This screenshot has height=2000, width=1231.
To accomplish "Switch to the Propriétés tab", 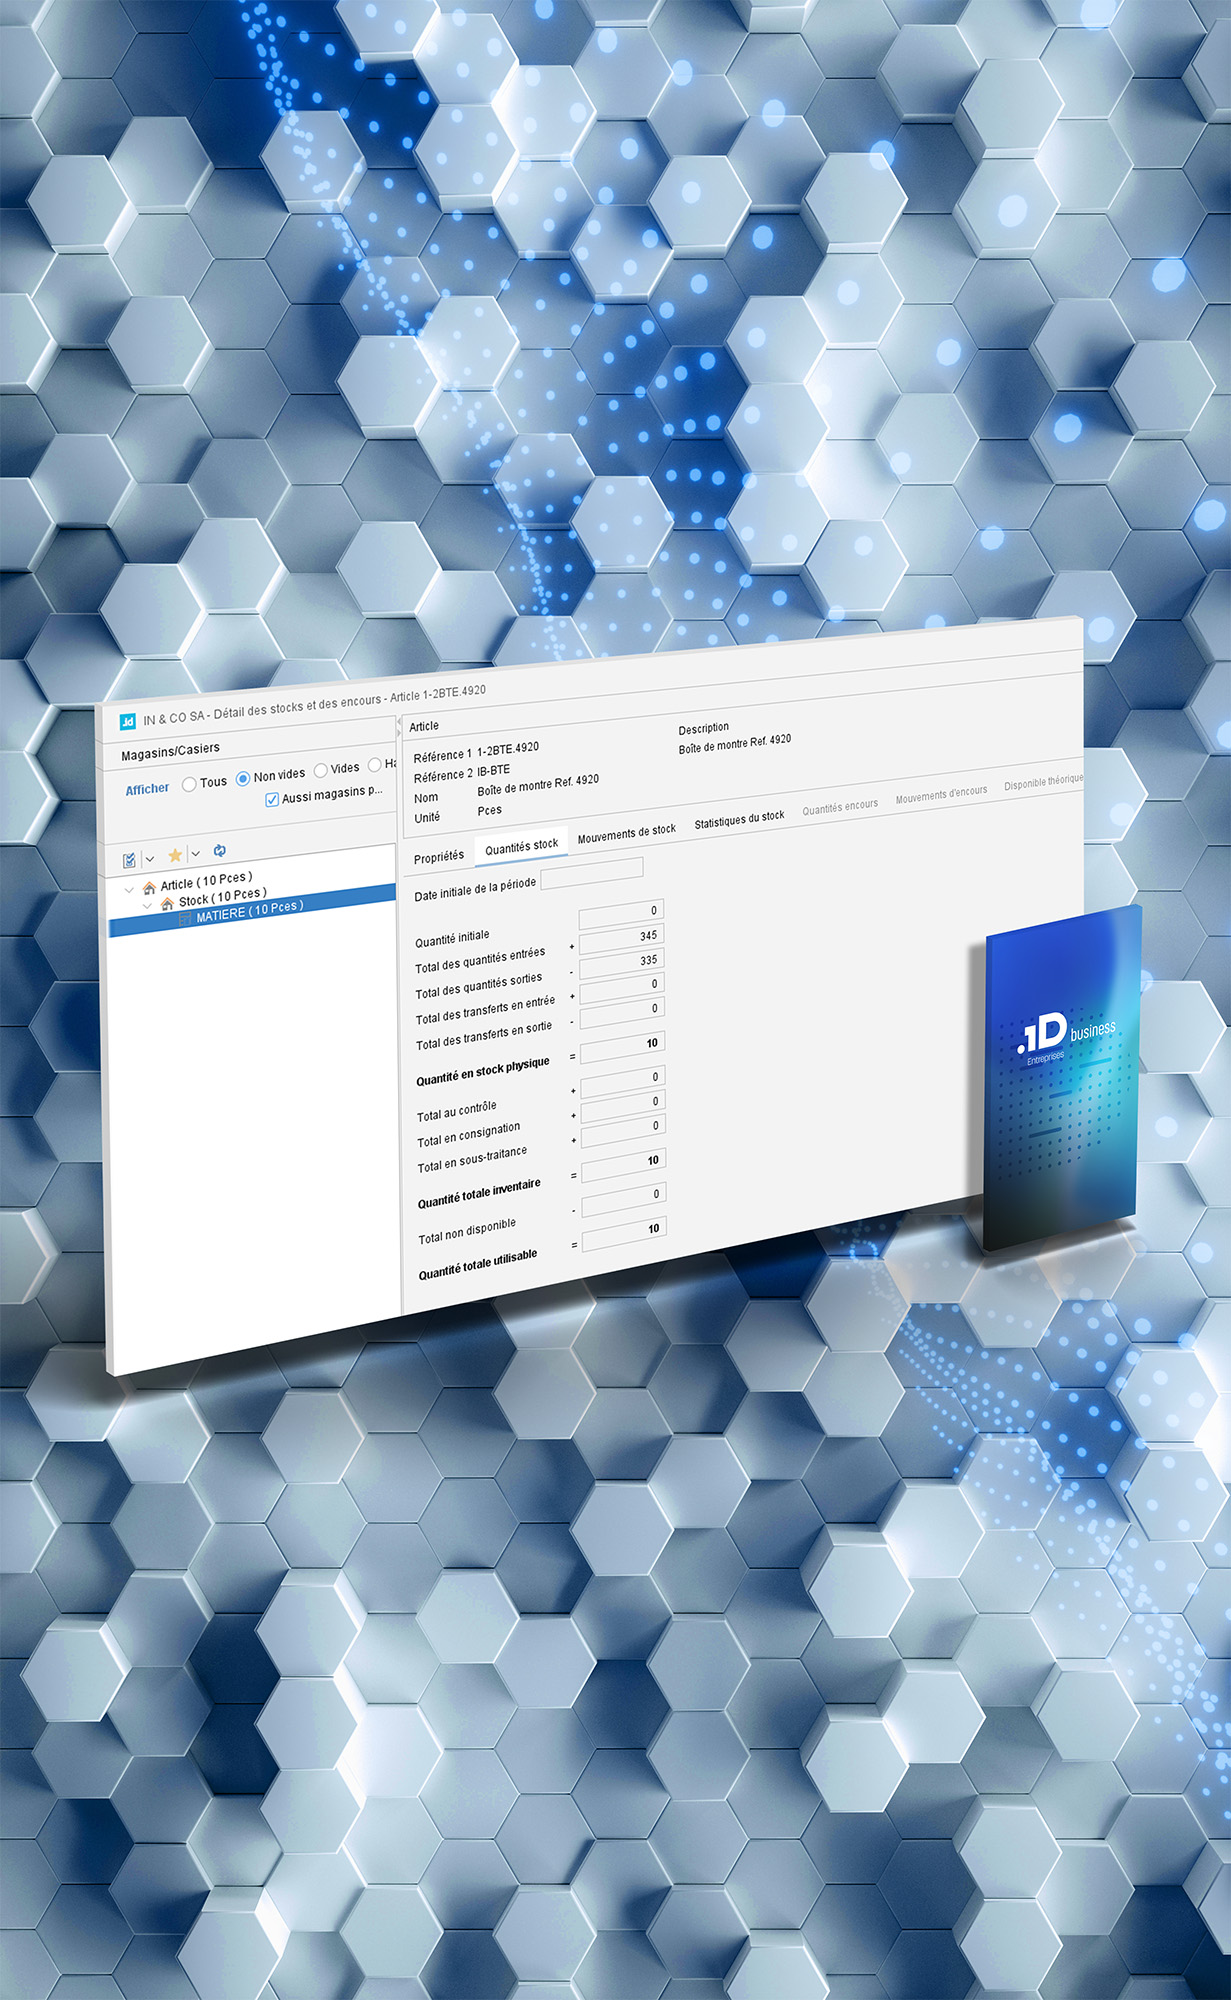I will click(439, 857).
